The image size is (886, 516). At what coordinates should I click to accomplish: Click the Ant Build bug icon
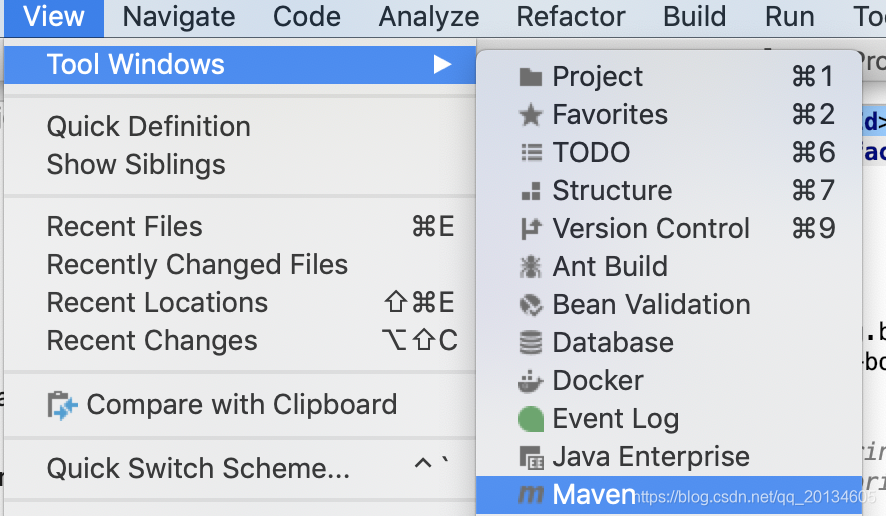(531, 267)
